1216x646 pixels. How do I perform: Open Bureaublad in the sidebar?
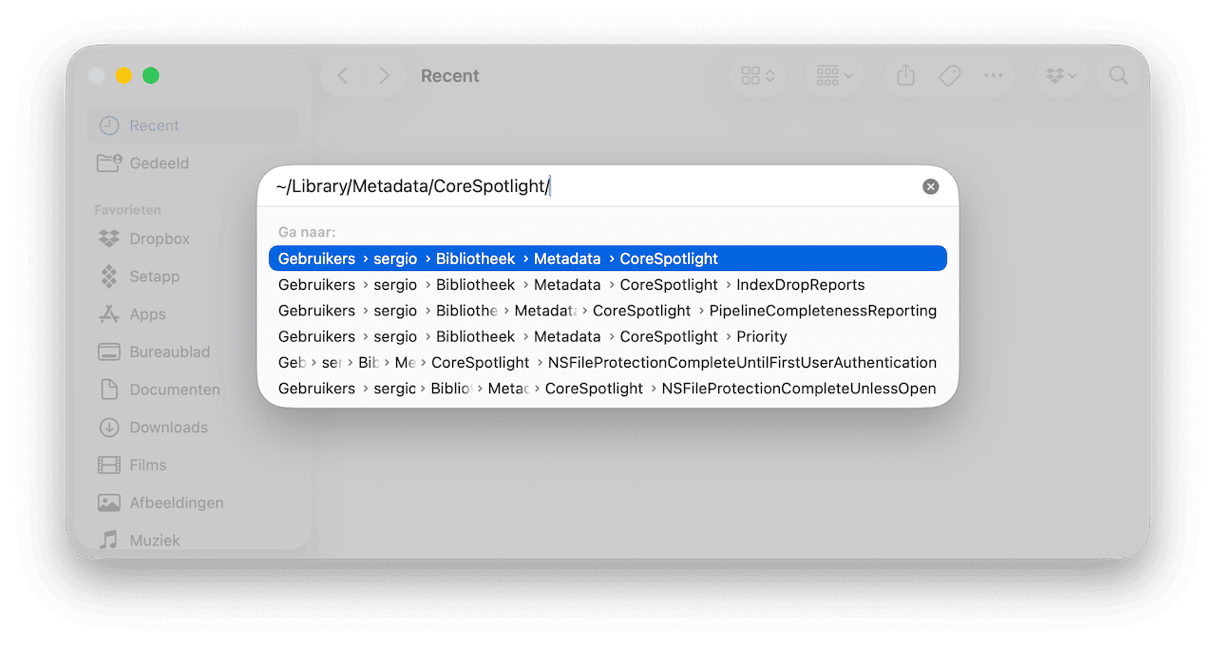[x=193, y=352]
